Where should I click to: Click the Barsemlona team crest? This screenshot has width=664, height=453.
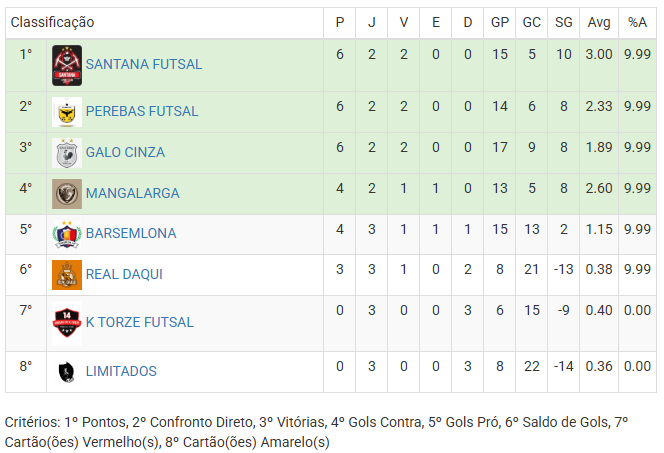(x=67, y=234)
